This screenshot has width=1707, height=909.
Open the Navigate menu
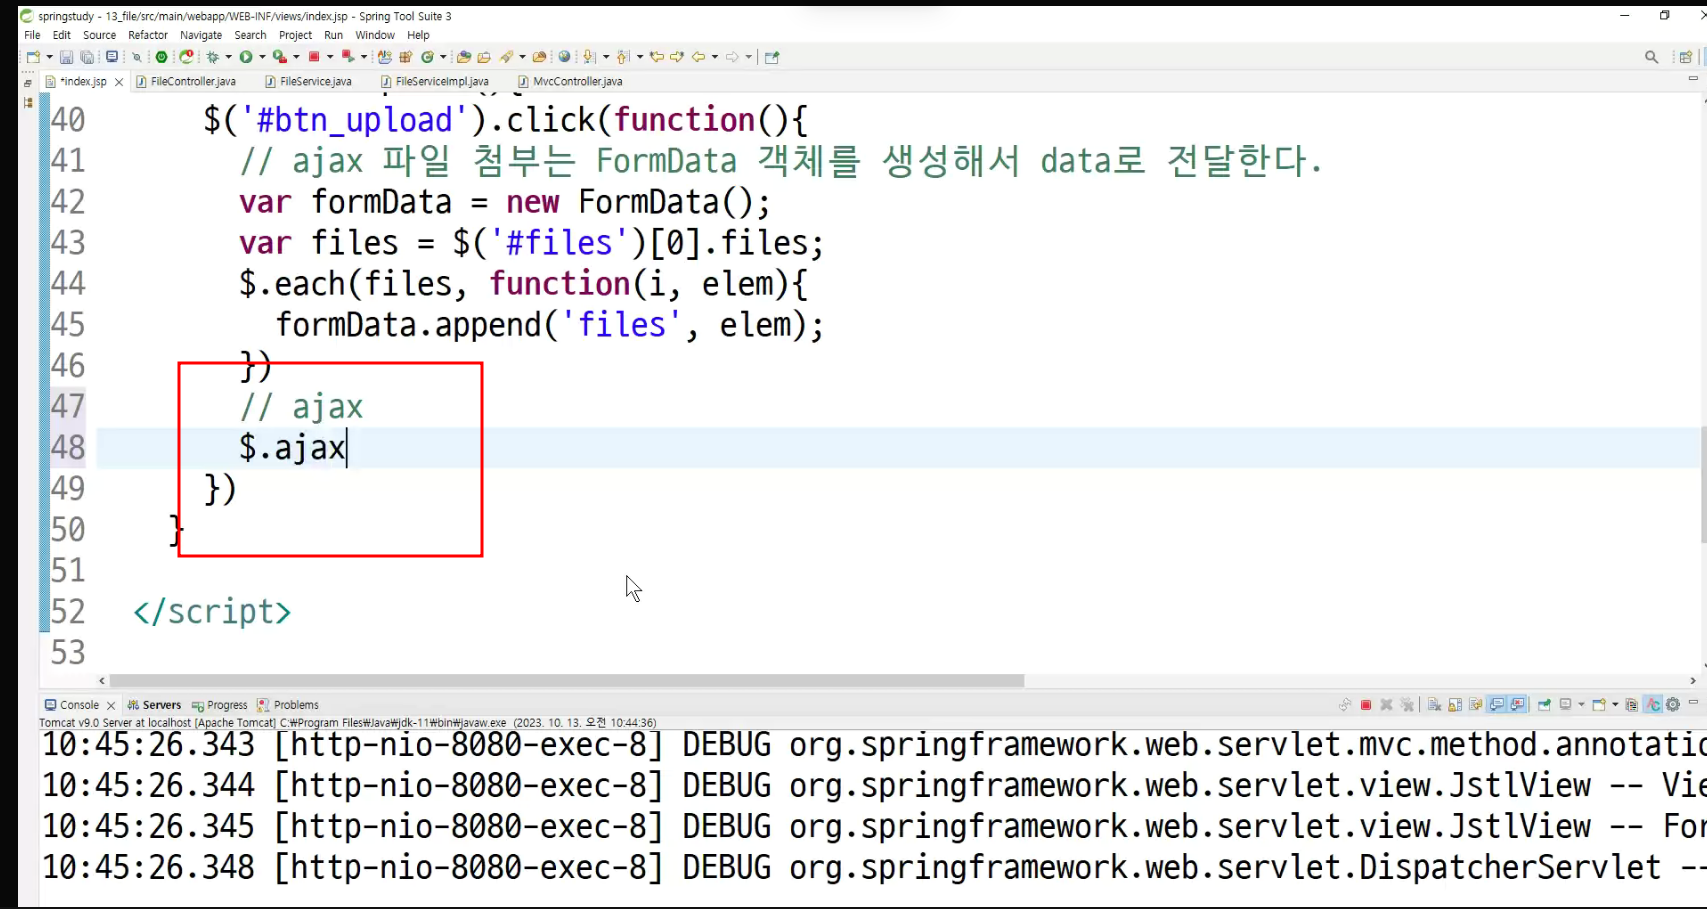pos(201,35)
